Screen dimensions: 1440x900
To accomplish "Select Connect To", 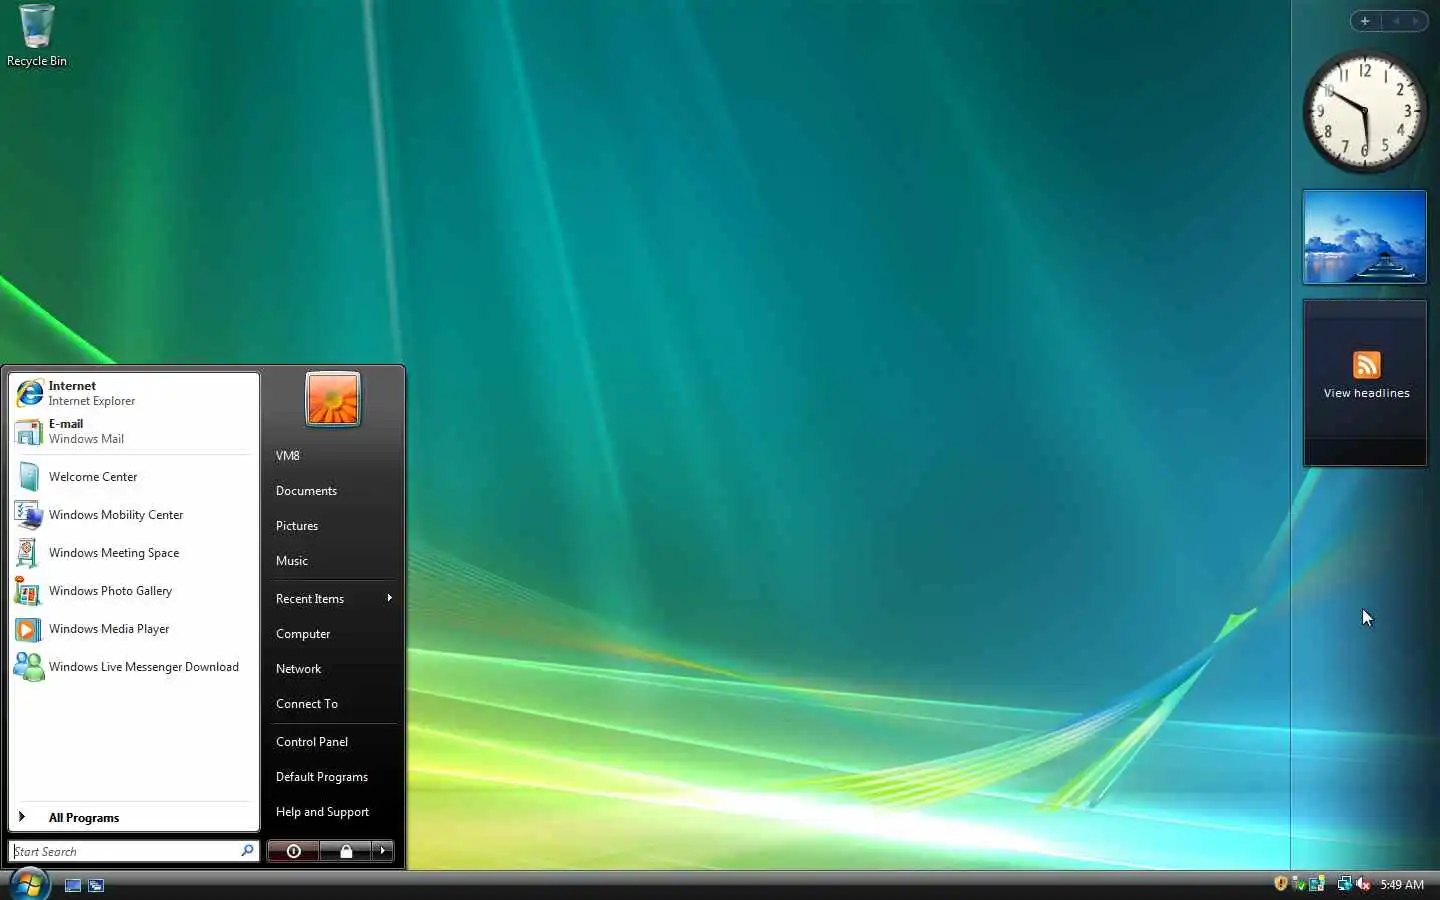I will pos(333,704).
